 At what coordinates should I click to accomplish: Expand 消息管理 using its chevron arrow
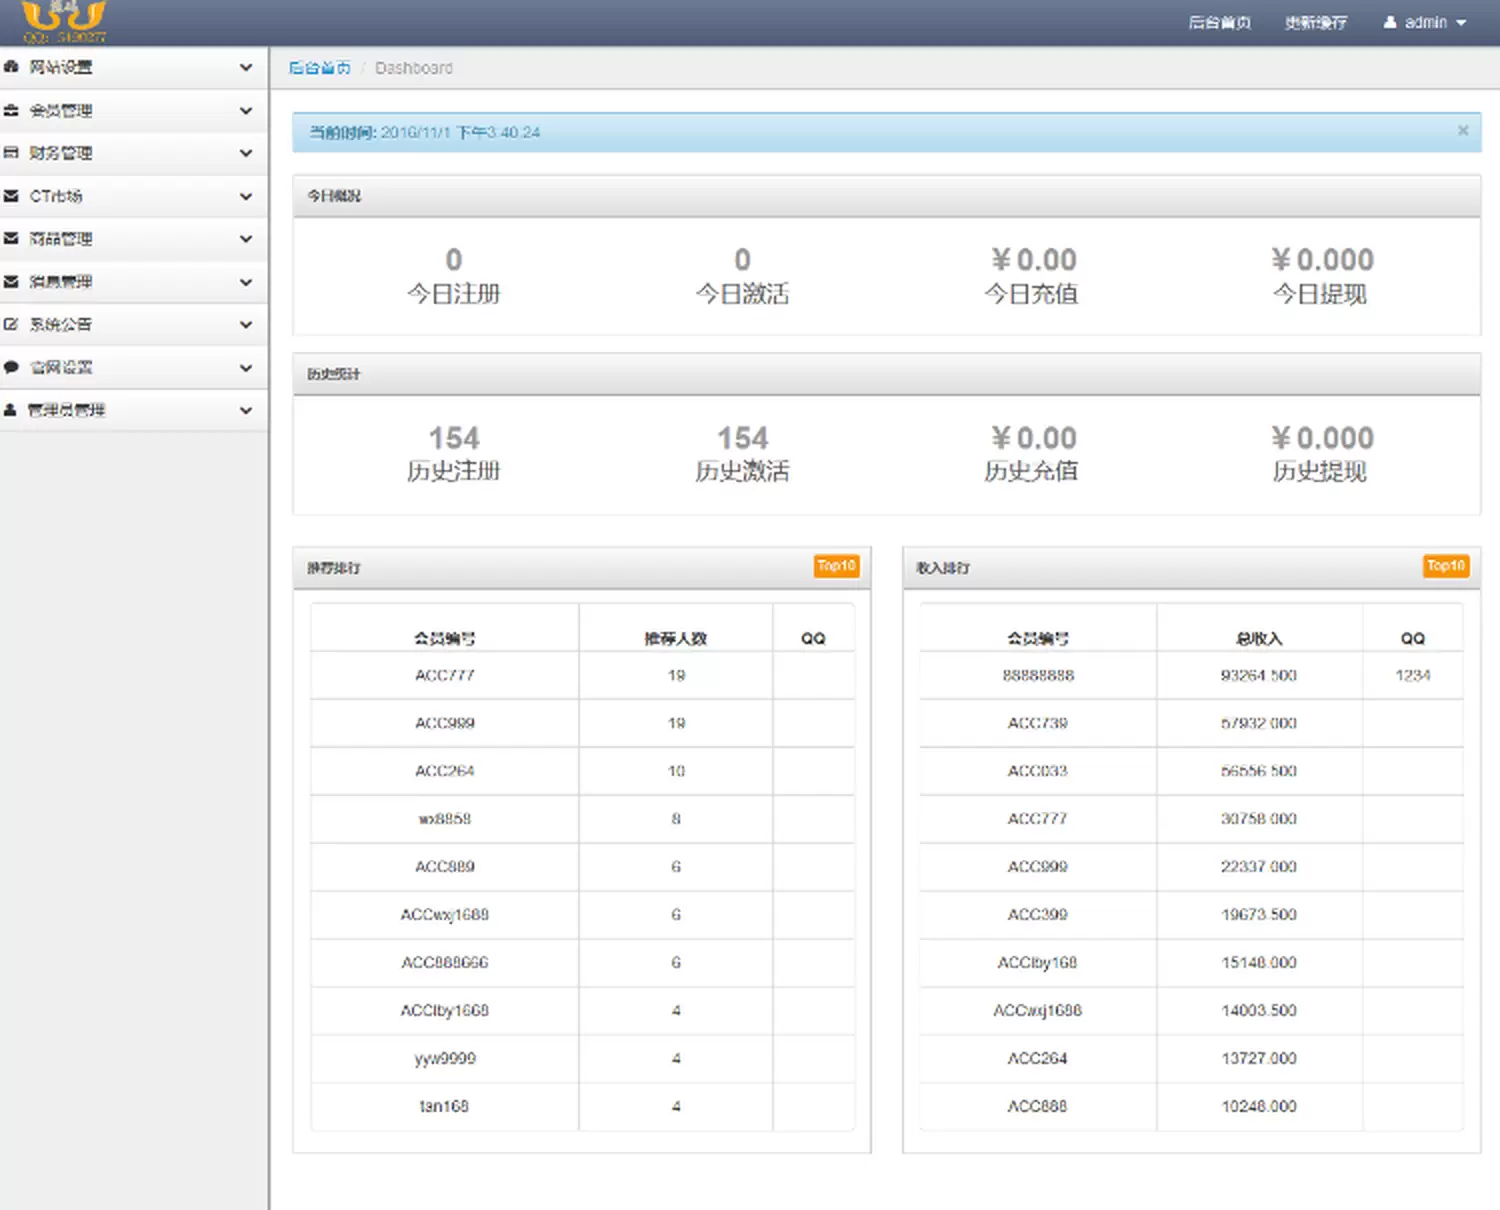(x=246, y=282)
